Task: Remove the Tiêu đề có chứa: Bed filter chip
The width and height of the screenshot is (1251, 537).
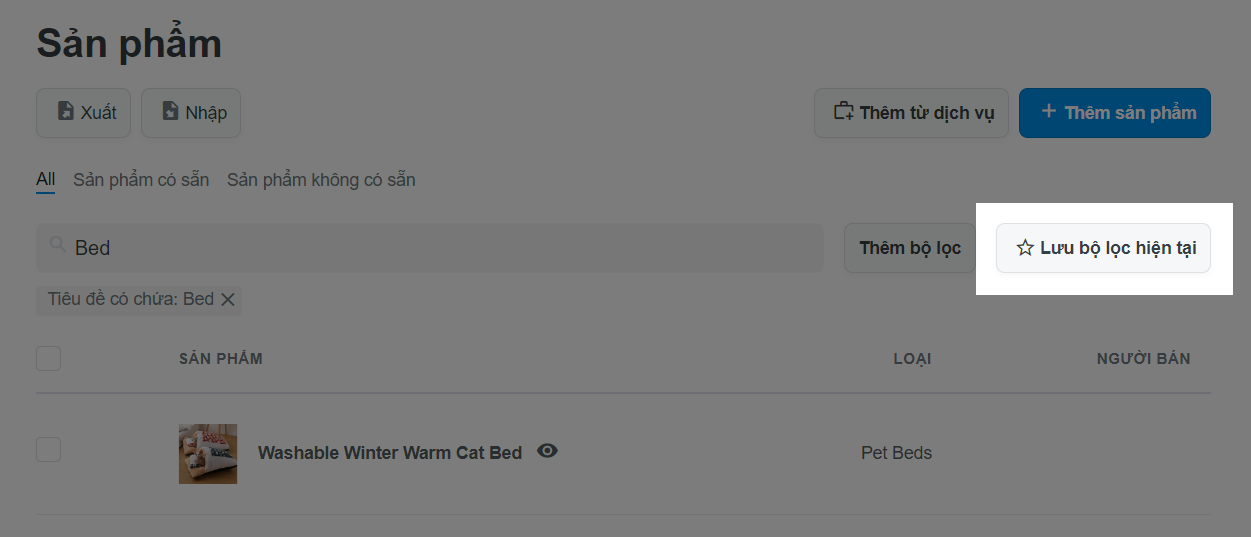Action: coord(228,299)
